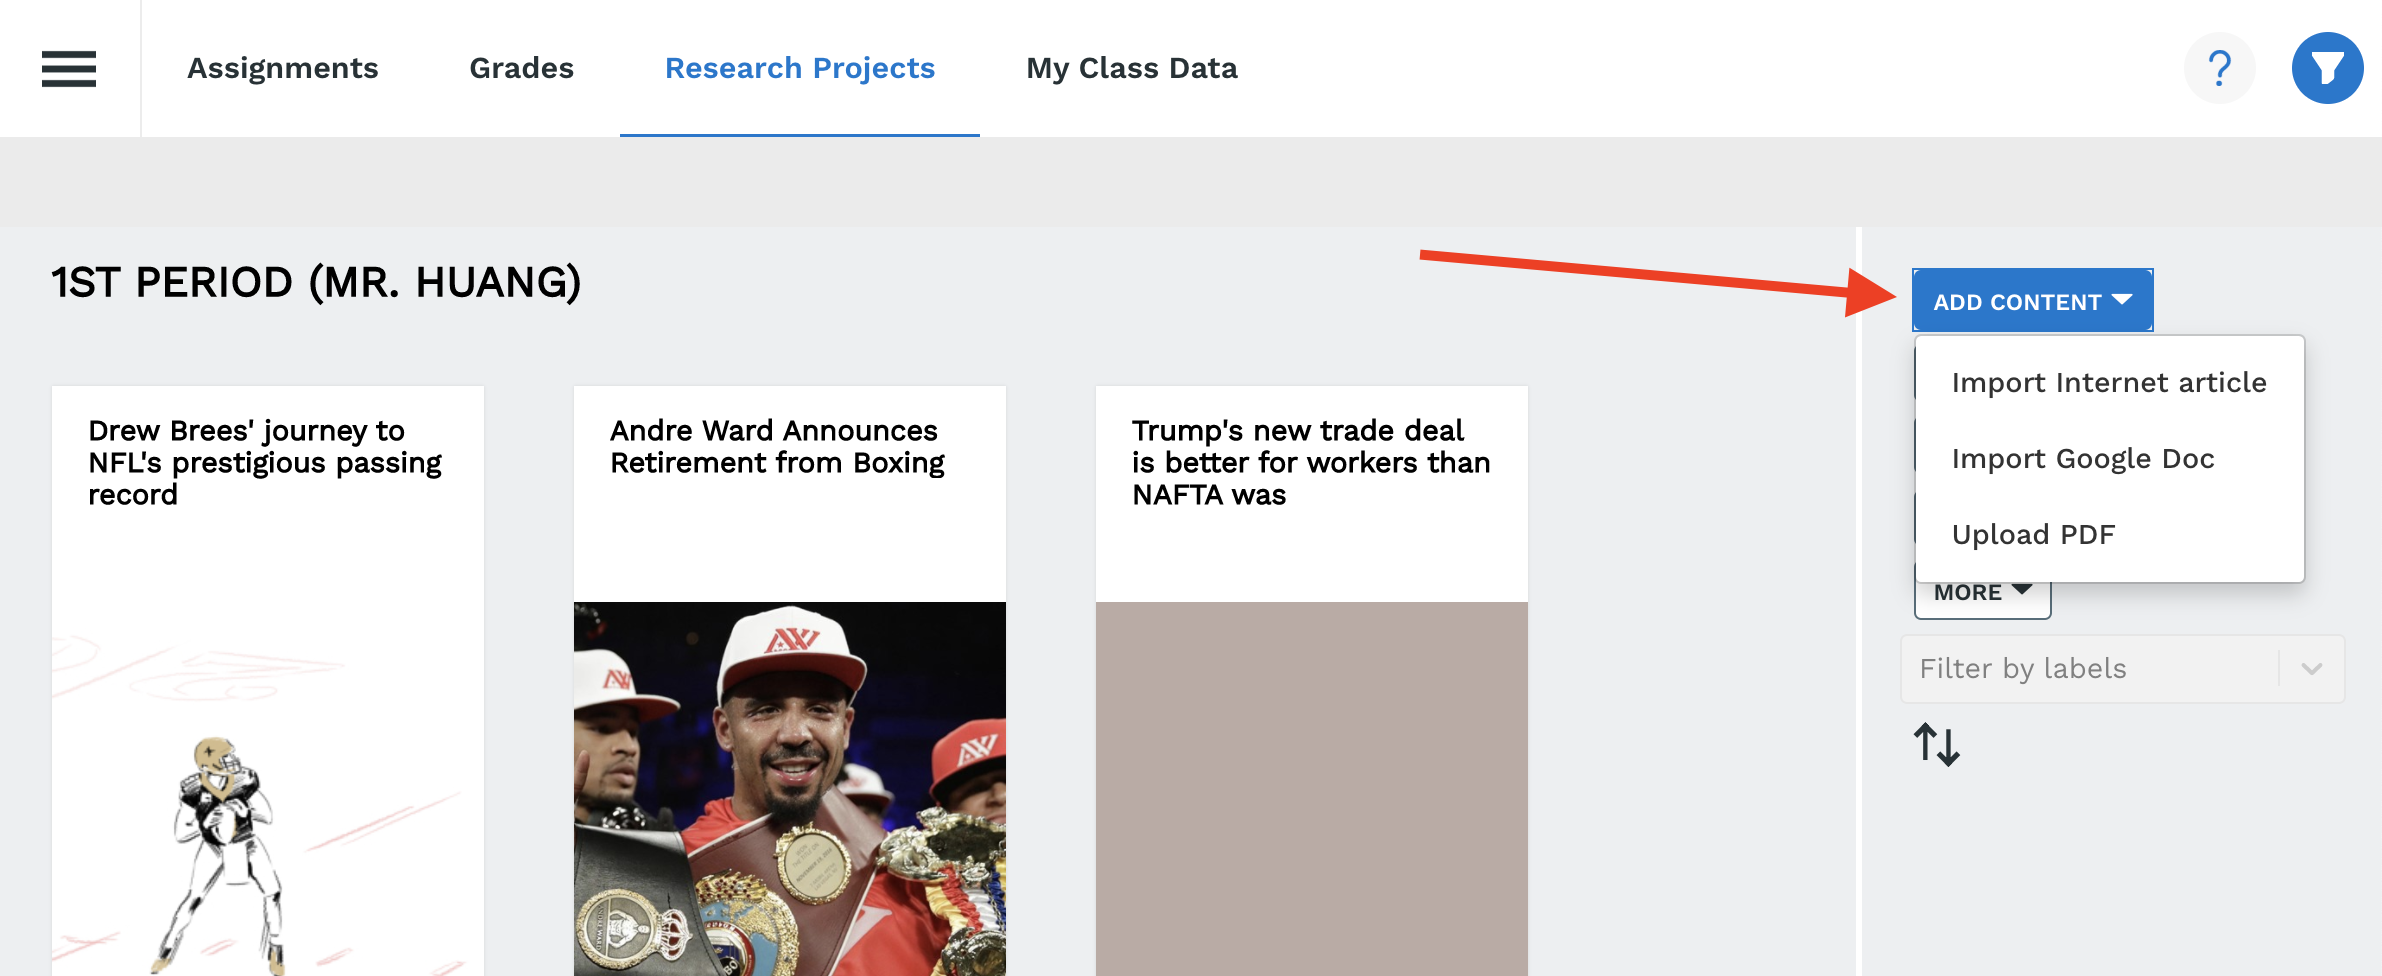
Task: Click the help question mark icon
Action: pyautogui.click(x=2219, y=69)
